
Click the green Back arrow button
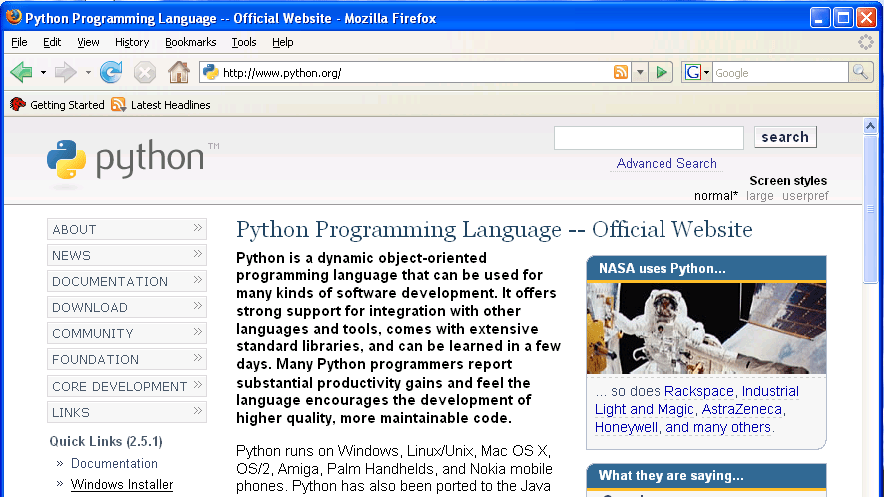click(21, 73)
